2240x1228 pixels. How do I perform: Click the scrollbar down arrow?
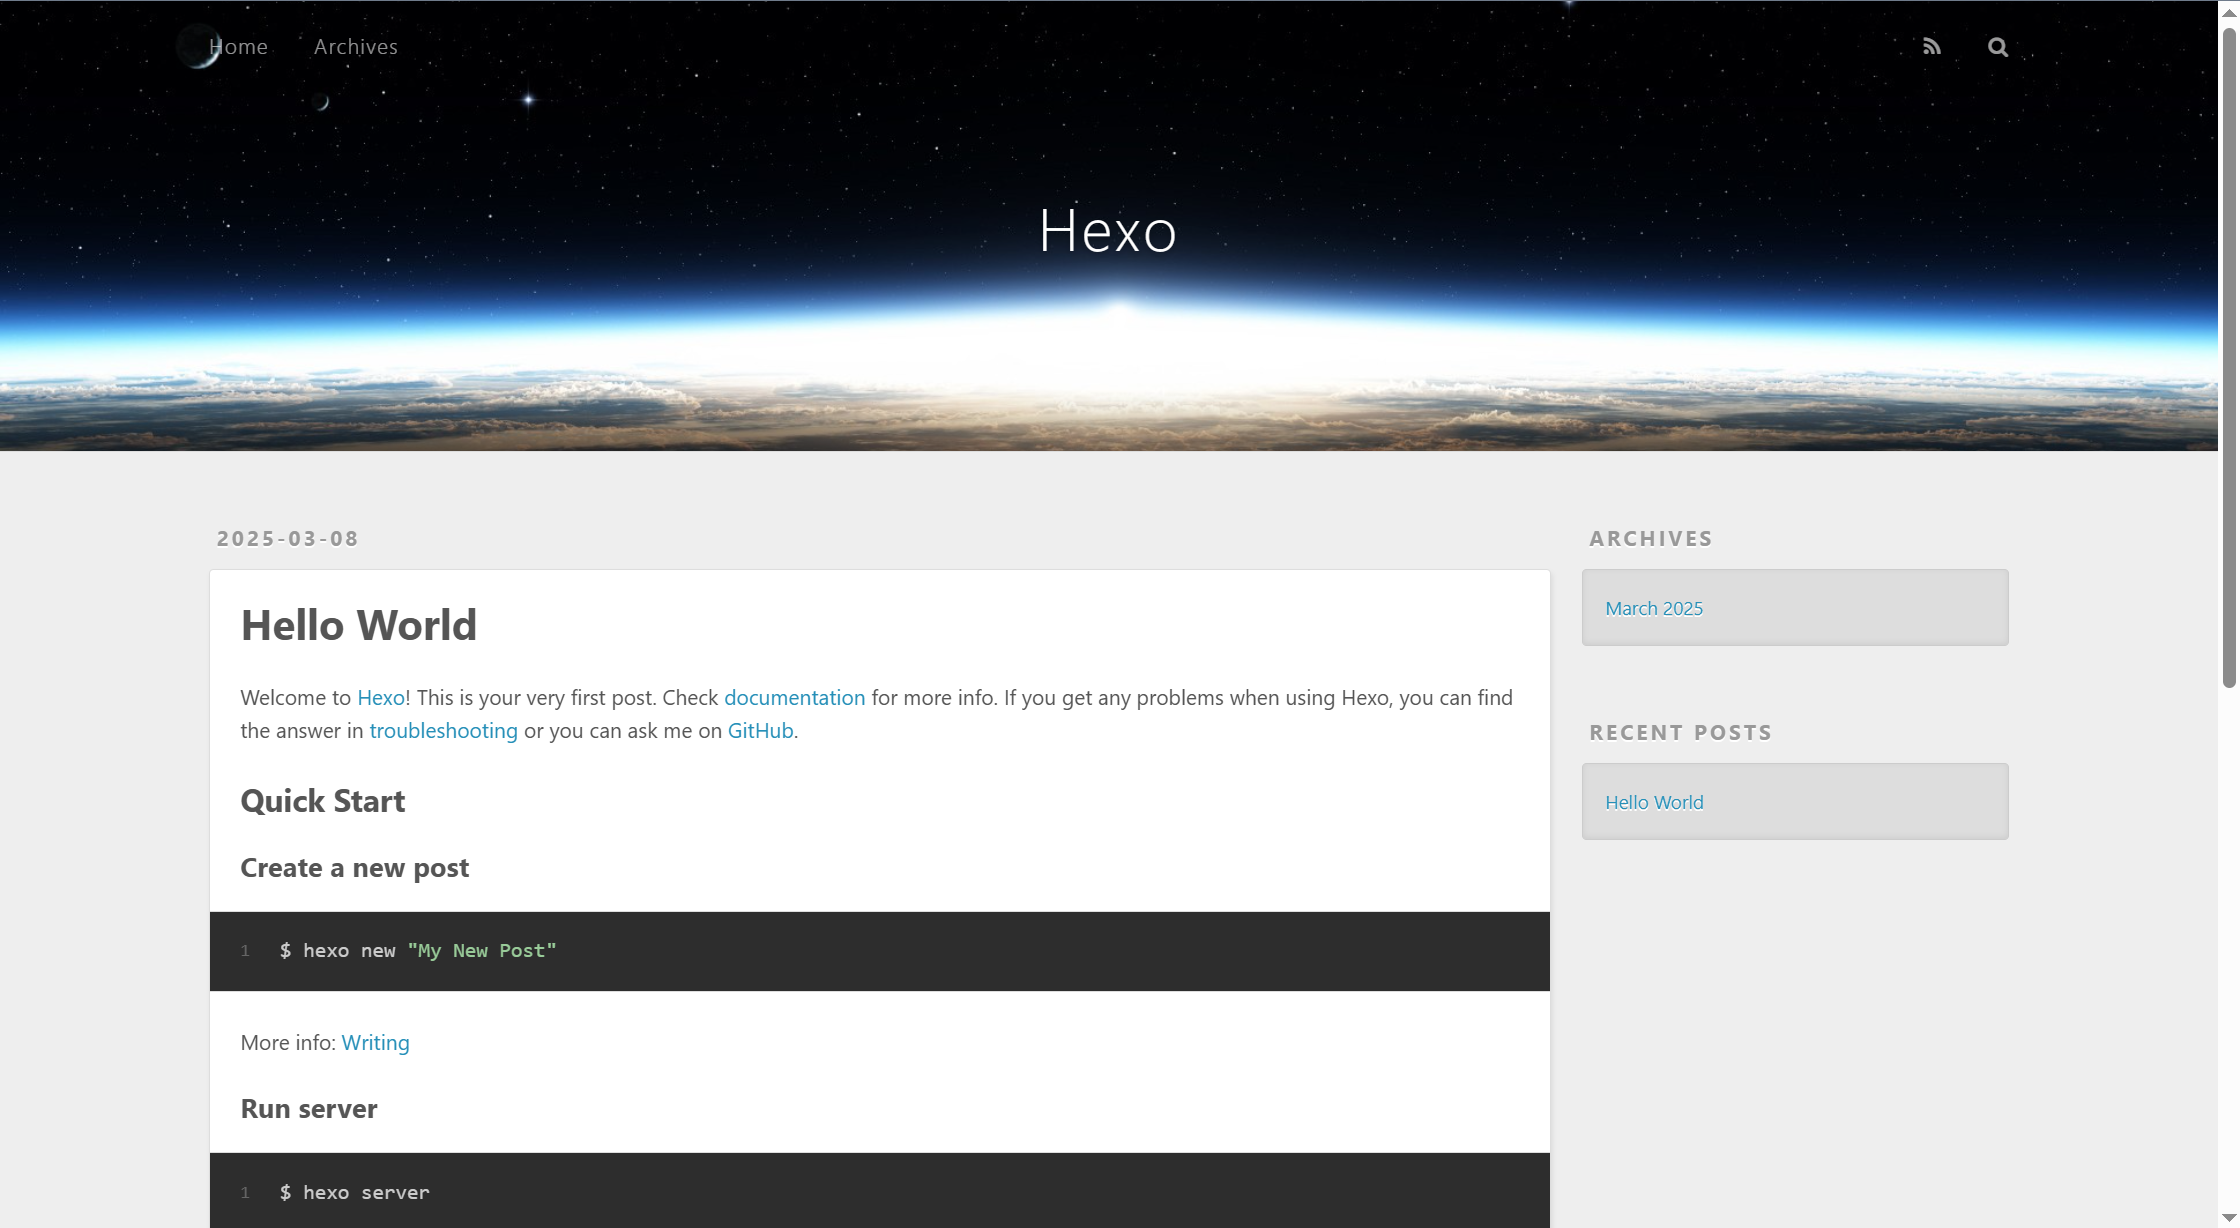(2229, 1217)
